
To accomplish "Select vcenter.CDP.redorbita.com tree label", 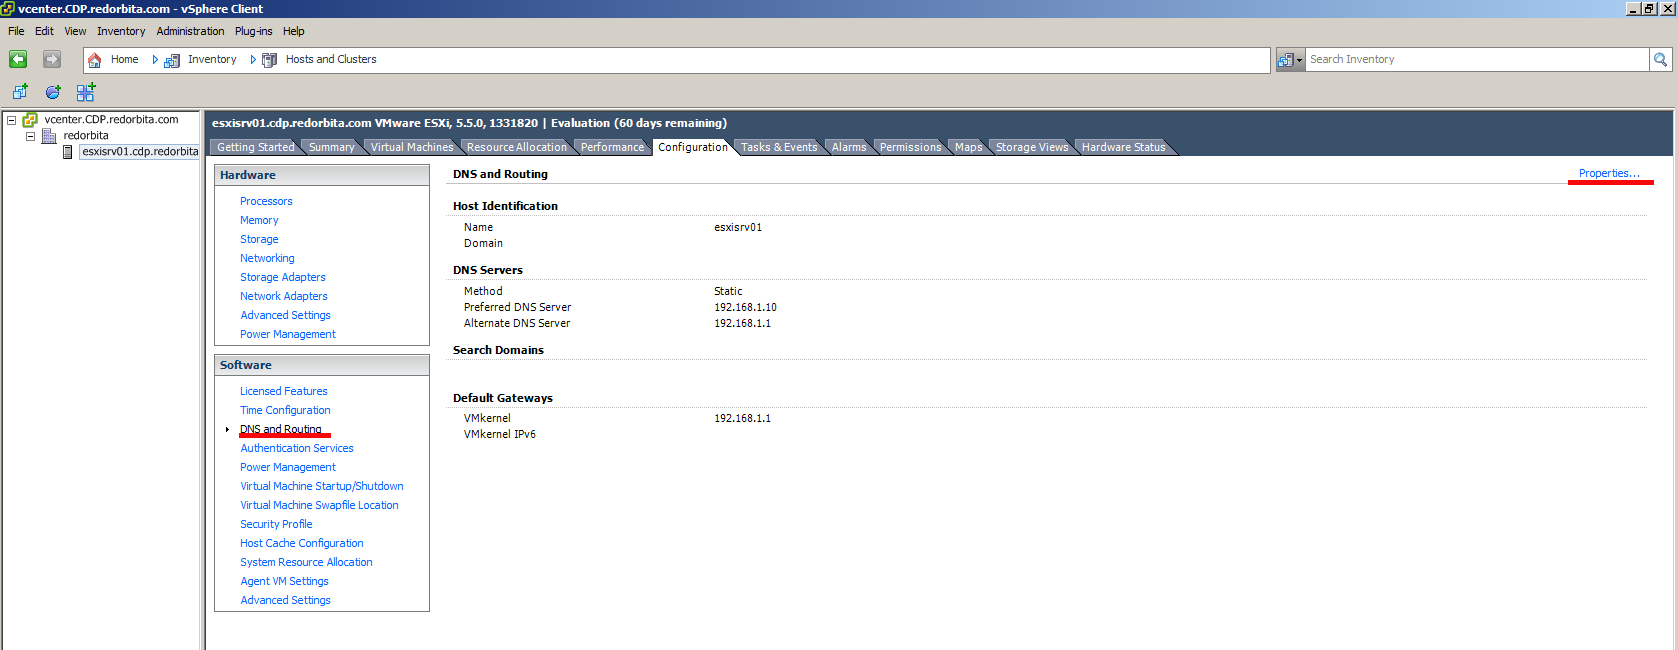I will [111, 120].
